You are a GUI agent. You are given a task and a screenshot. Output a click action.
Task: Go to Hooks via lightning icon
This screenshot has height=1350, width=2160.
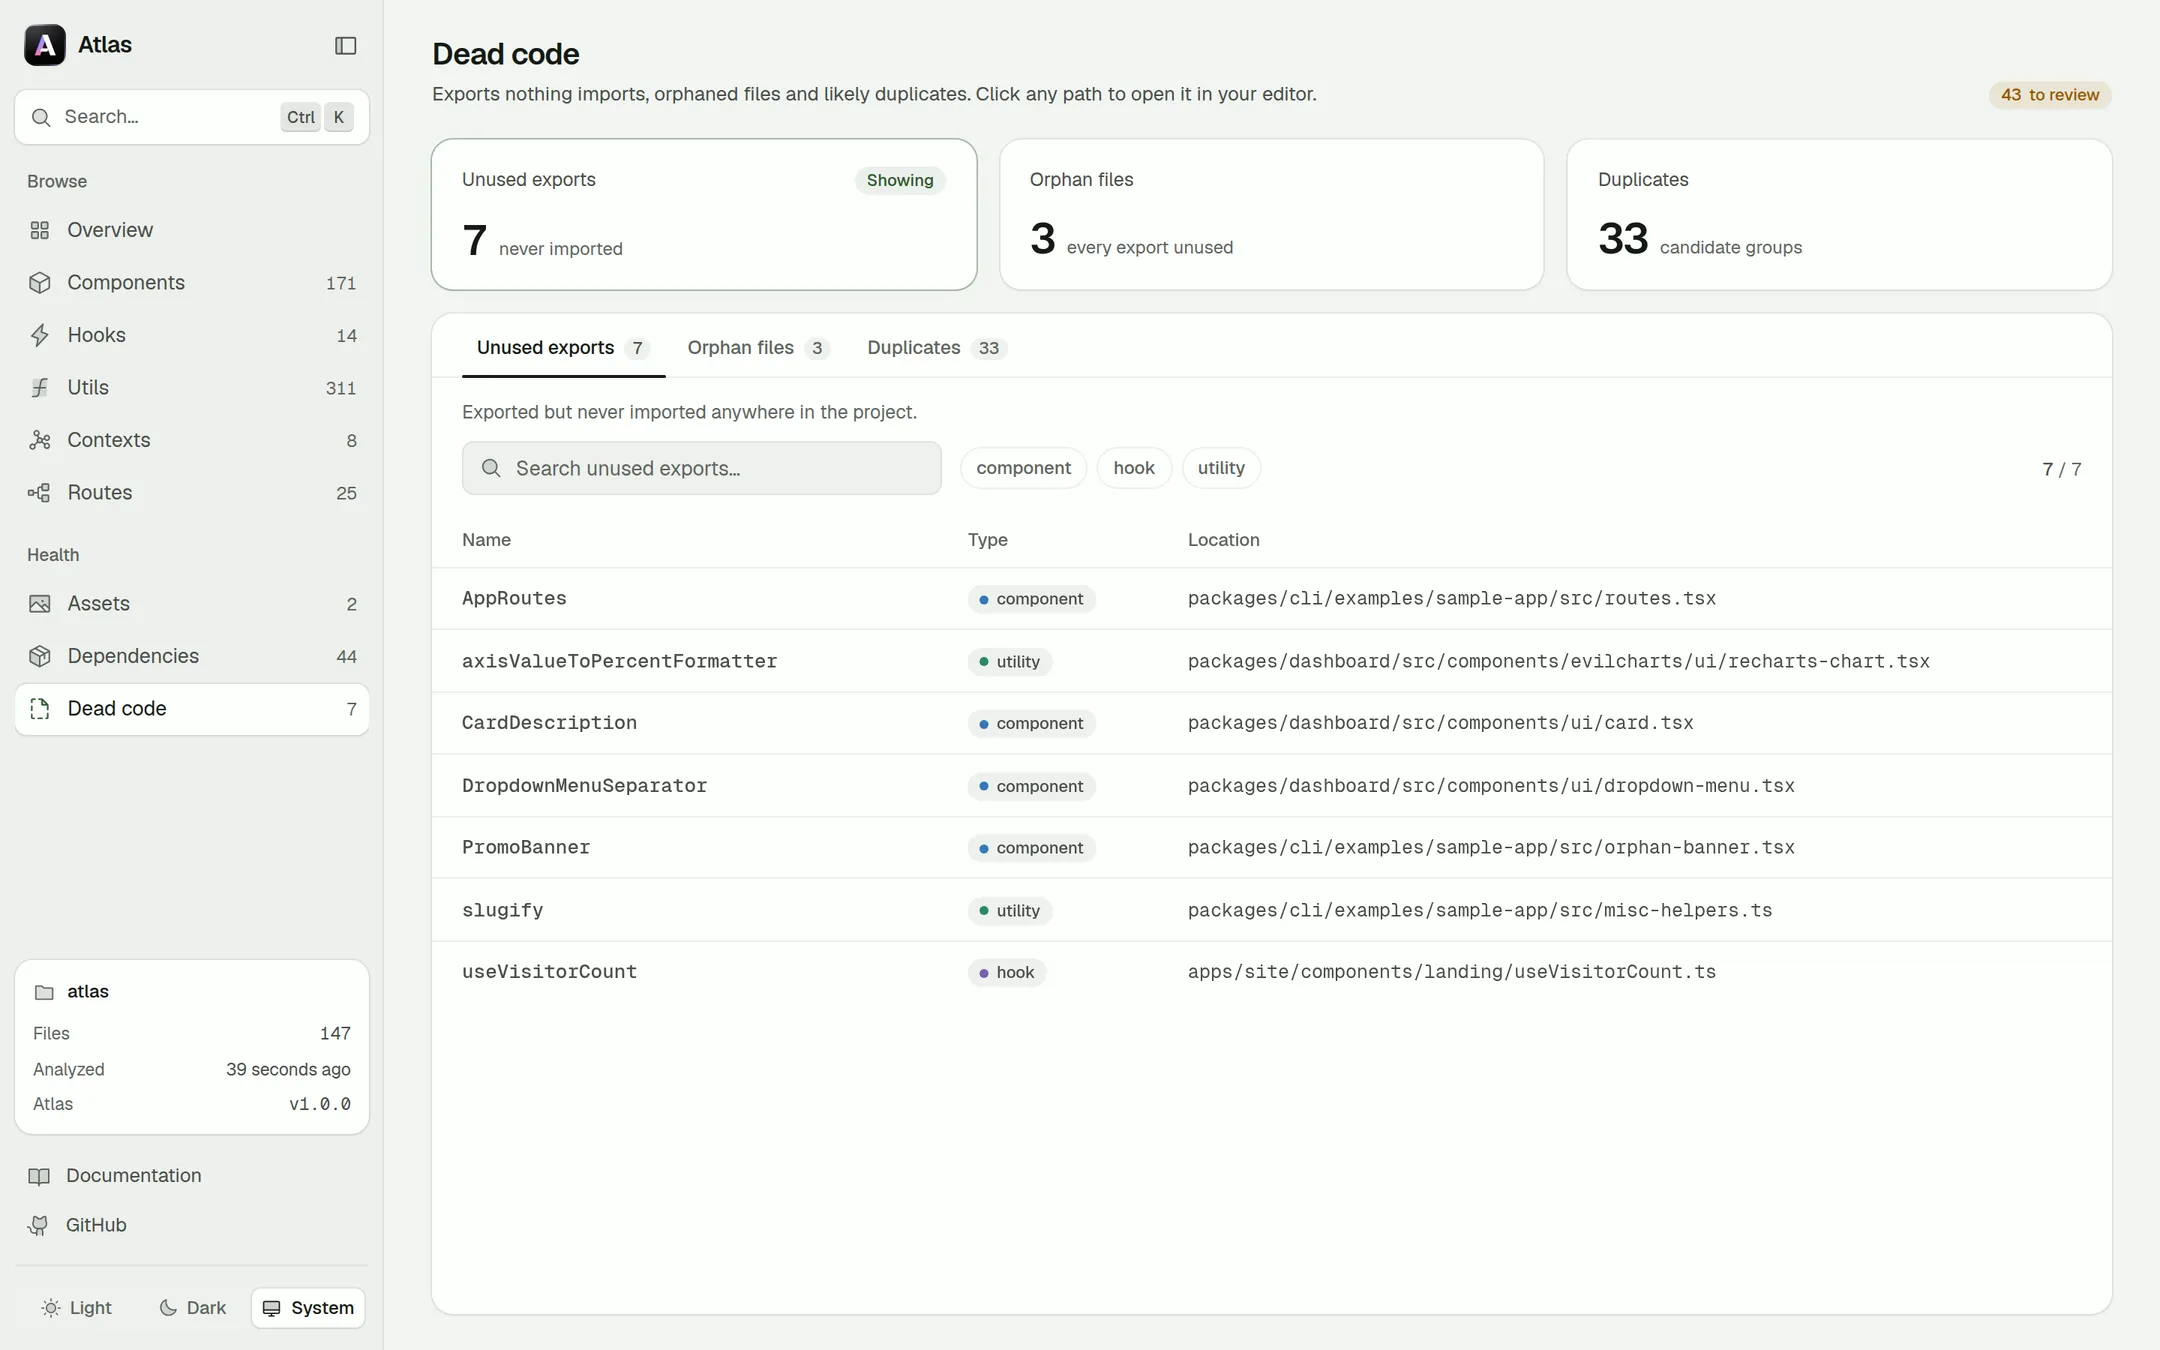click(x=40, y=335)
